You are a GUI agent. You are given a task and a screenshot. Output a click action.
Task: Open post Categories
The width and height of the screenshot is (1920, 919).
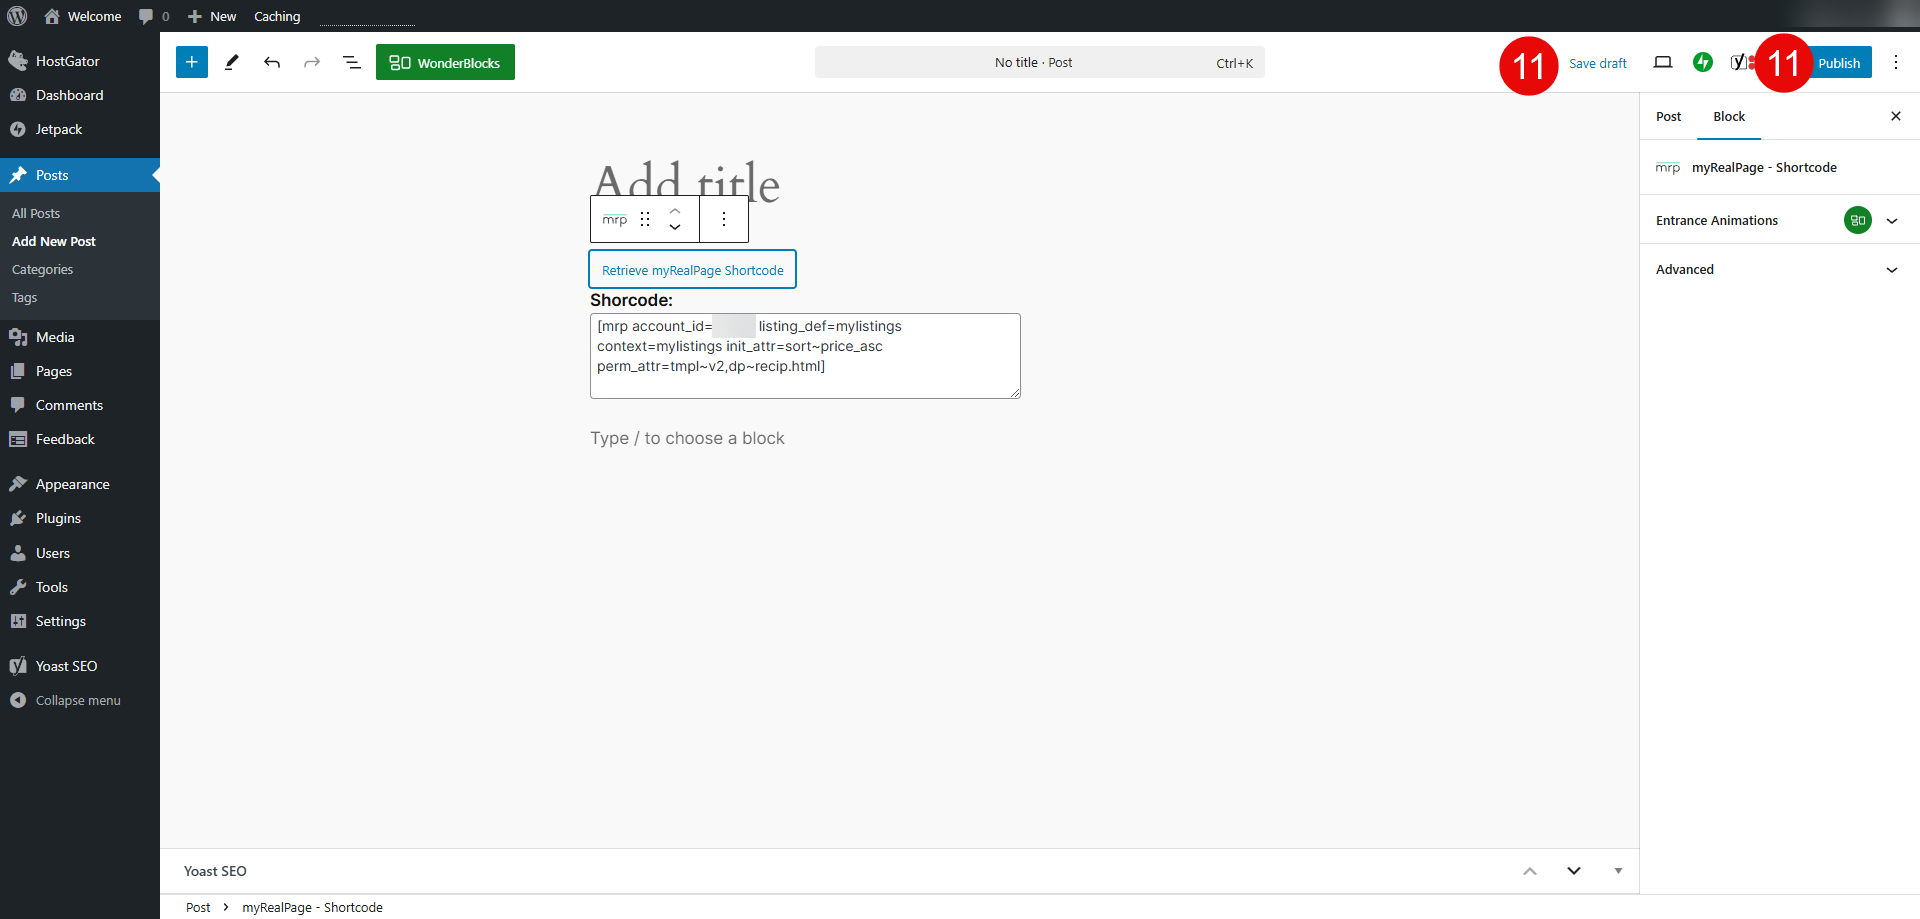pyautogui.click(x=42, y=269)
